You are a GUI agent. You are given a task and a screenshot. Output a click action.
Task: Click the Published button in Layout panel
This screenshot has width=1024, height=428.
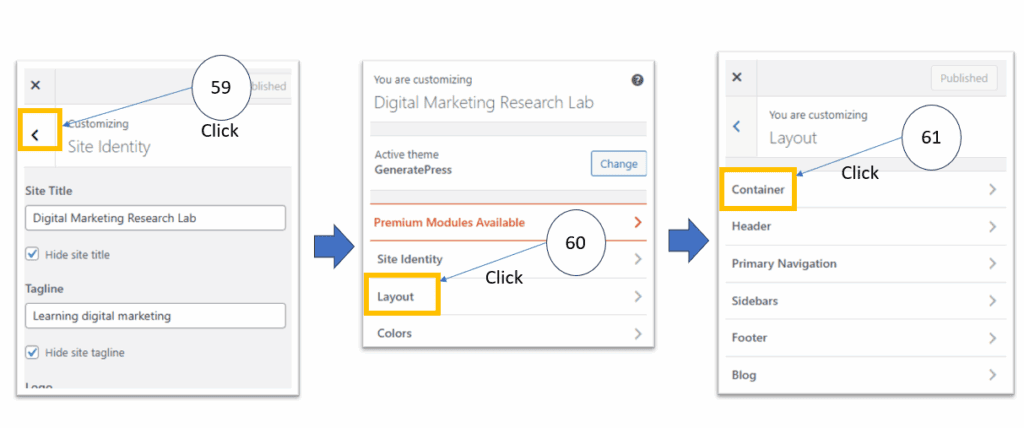[963, 78]
